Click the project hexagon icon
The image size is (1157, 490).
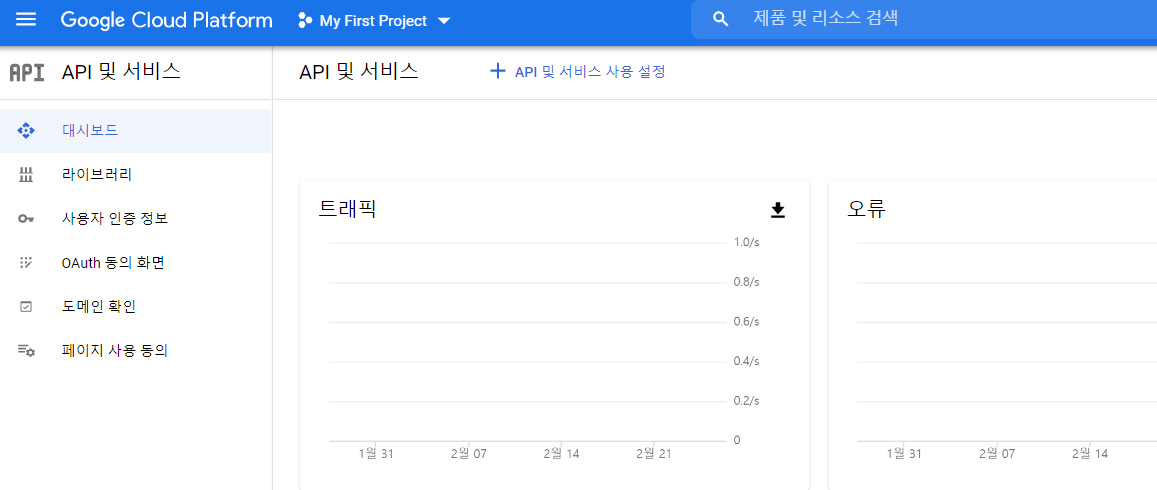(x=305, y=20)
